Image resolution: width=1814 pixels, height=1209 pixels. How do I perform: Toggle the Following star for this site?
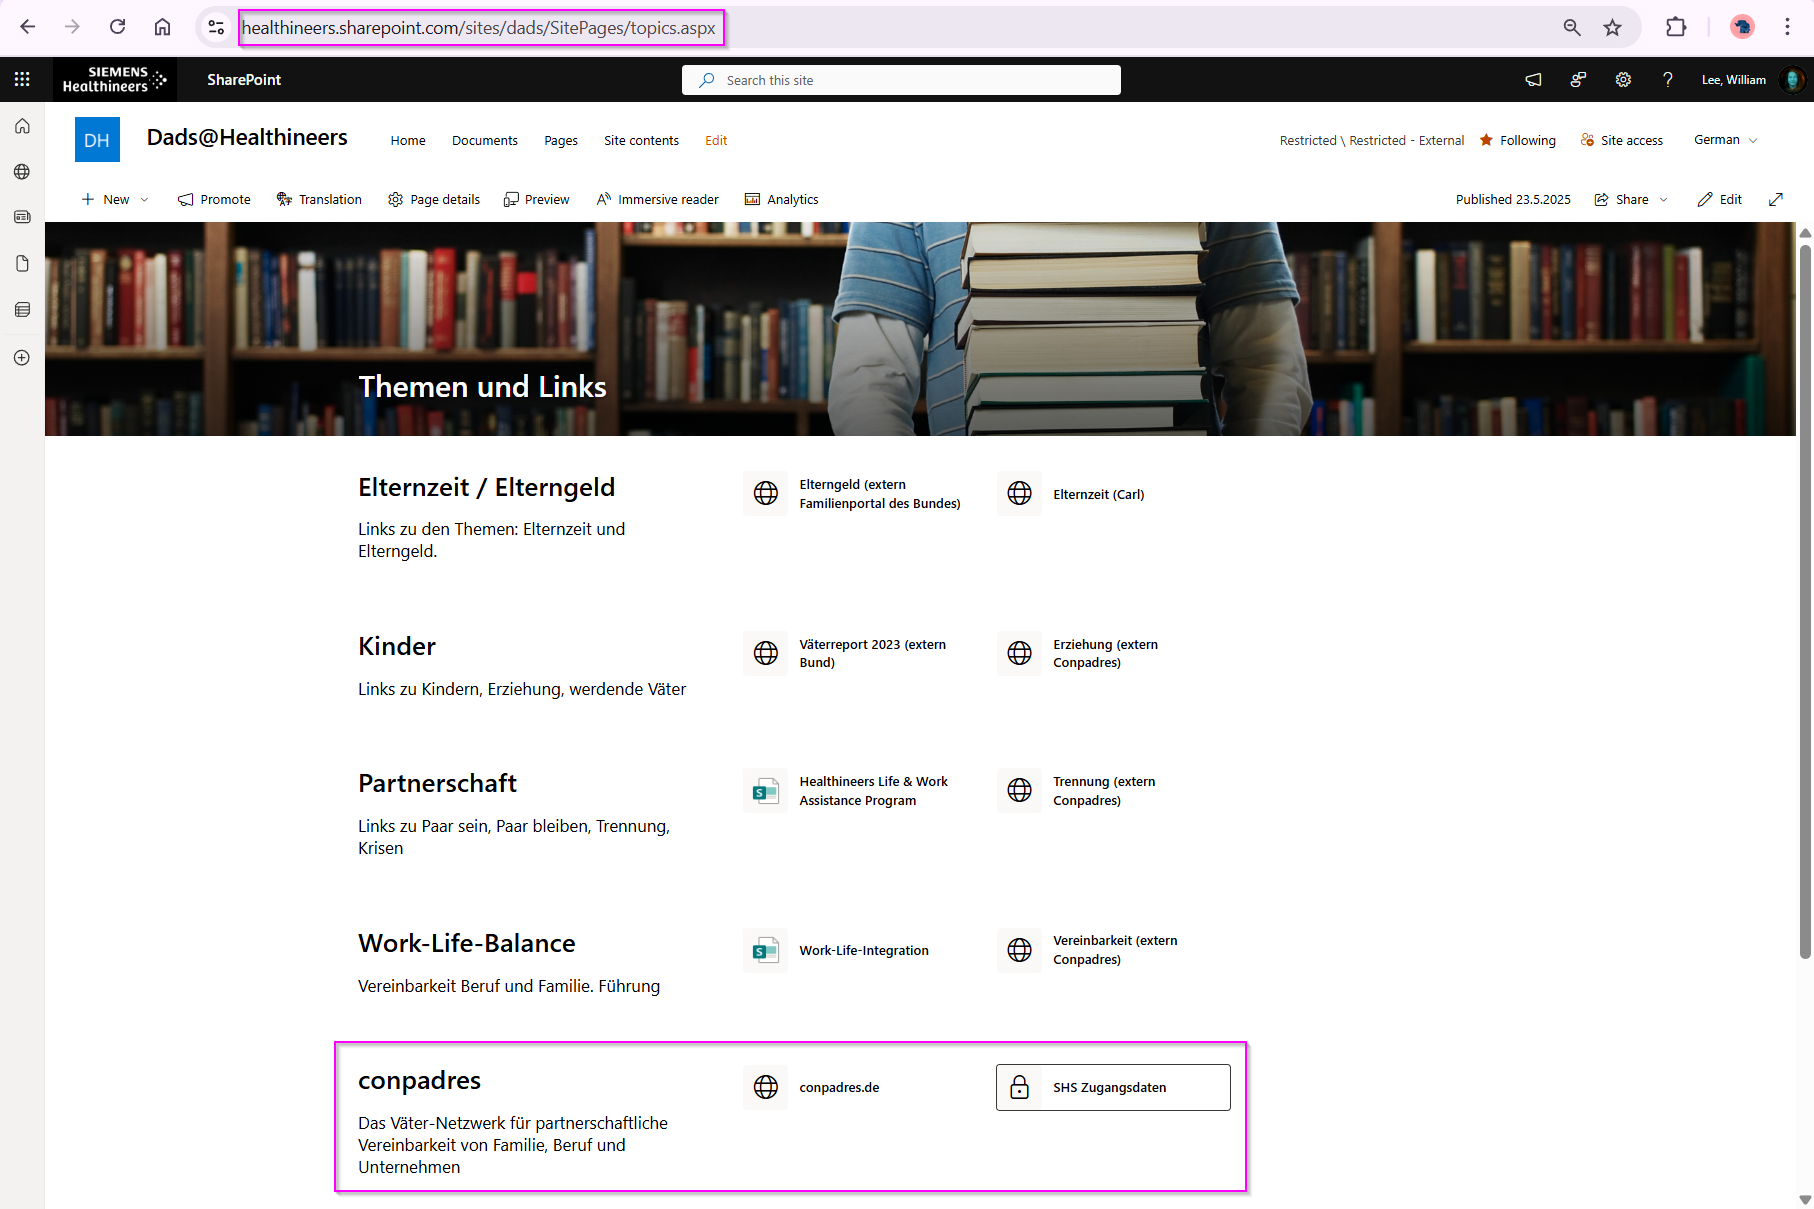tap(1518, 141)
